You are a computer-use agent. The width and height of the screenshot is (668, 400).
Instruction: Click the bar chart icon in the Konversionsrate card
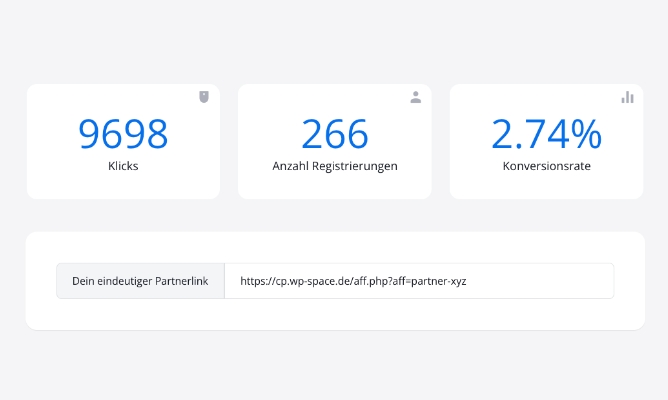[627, 97]
